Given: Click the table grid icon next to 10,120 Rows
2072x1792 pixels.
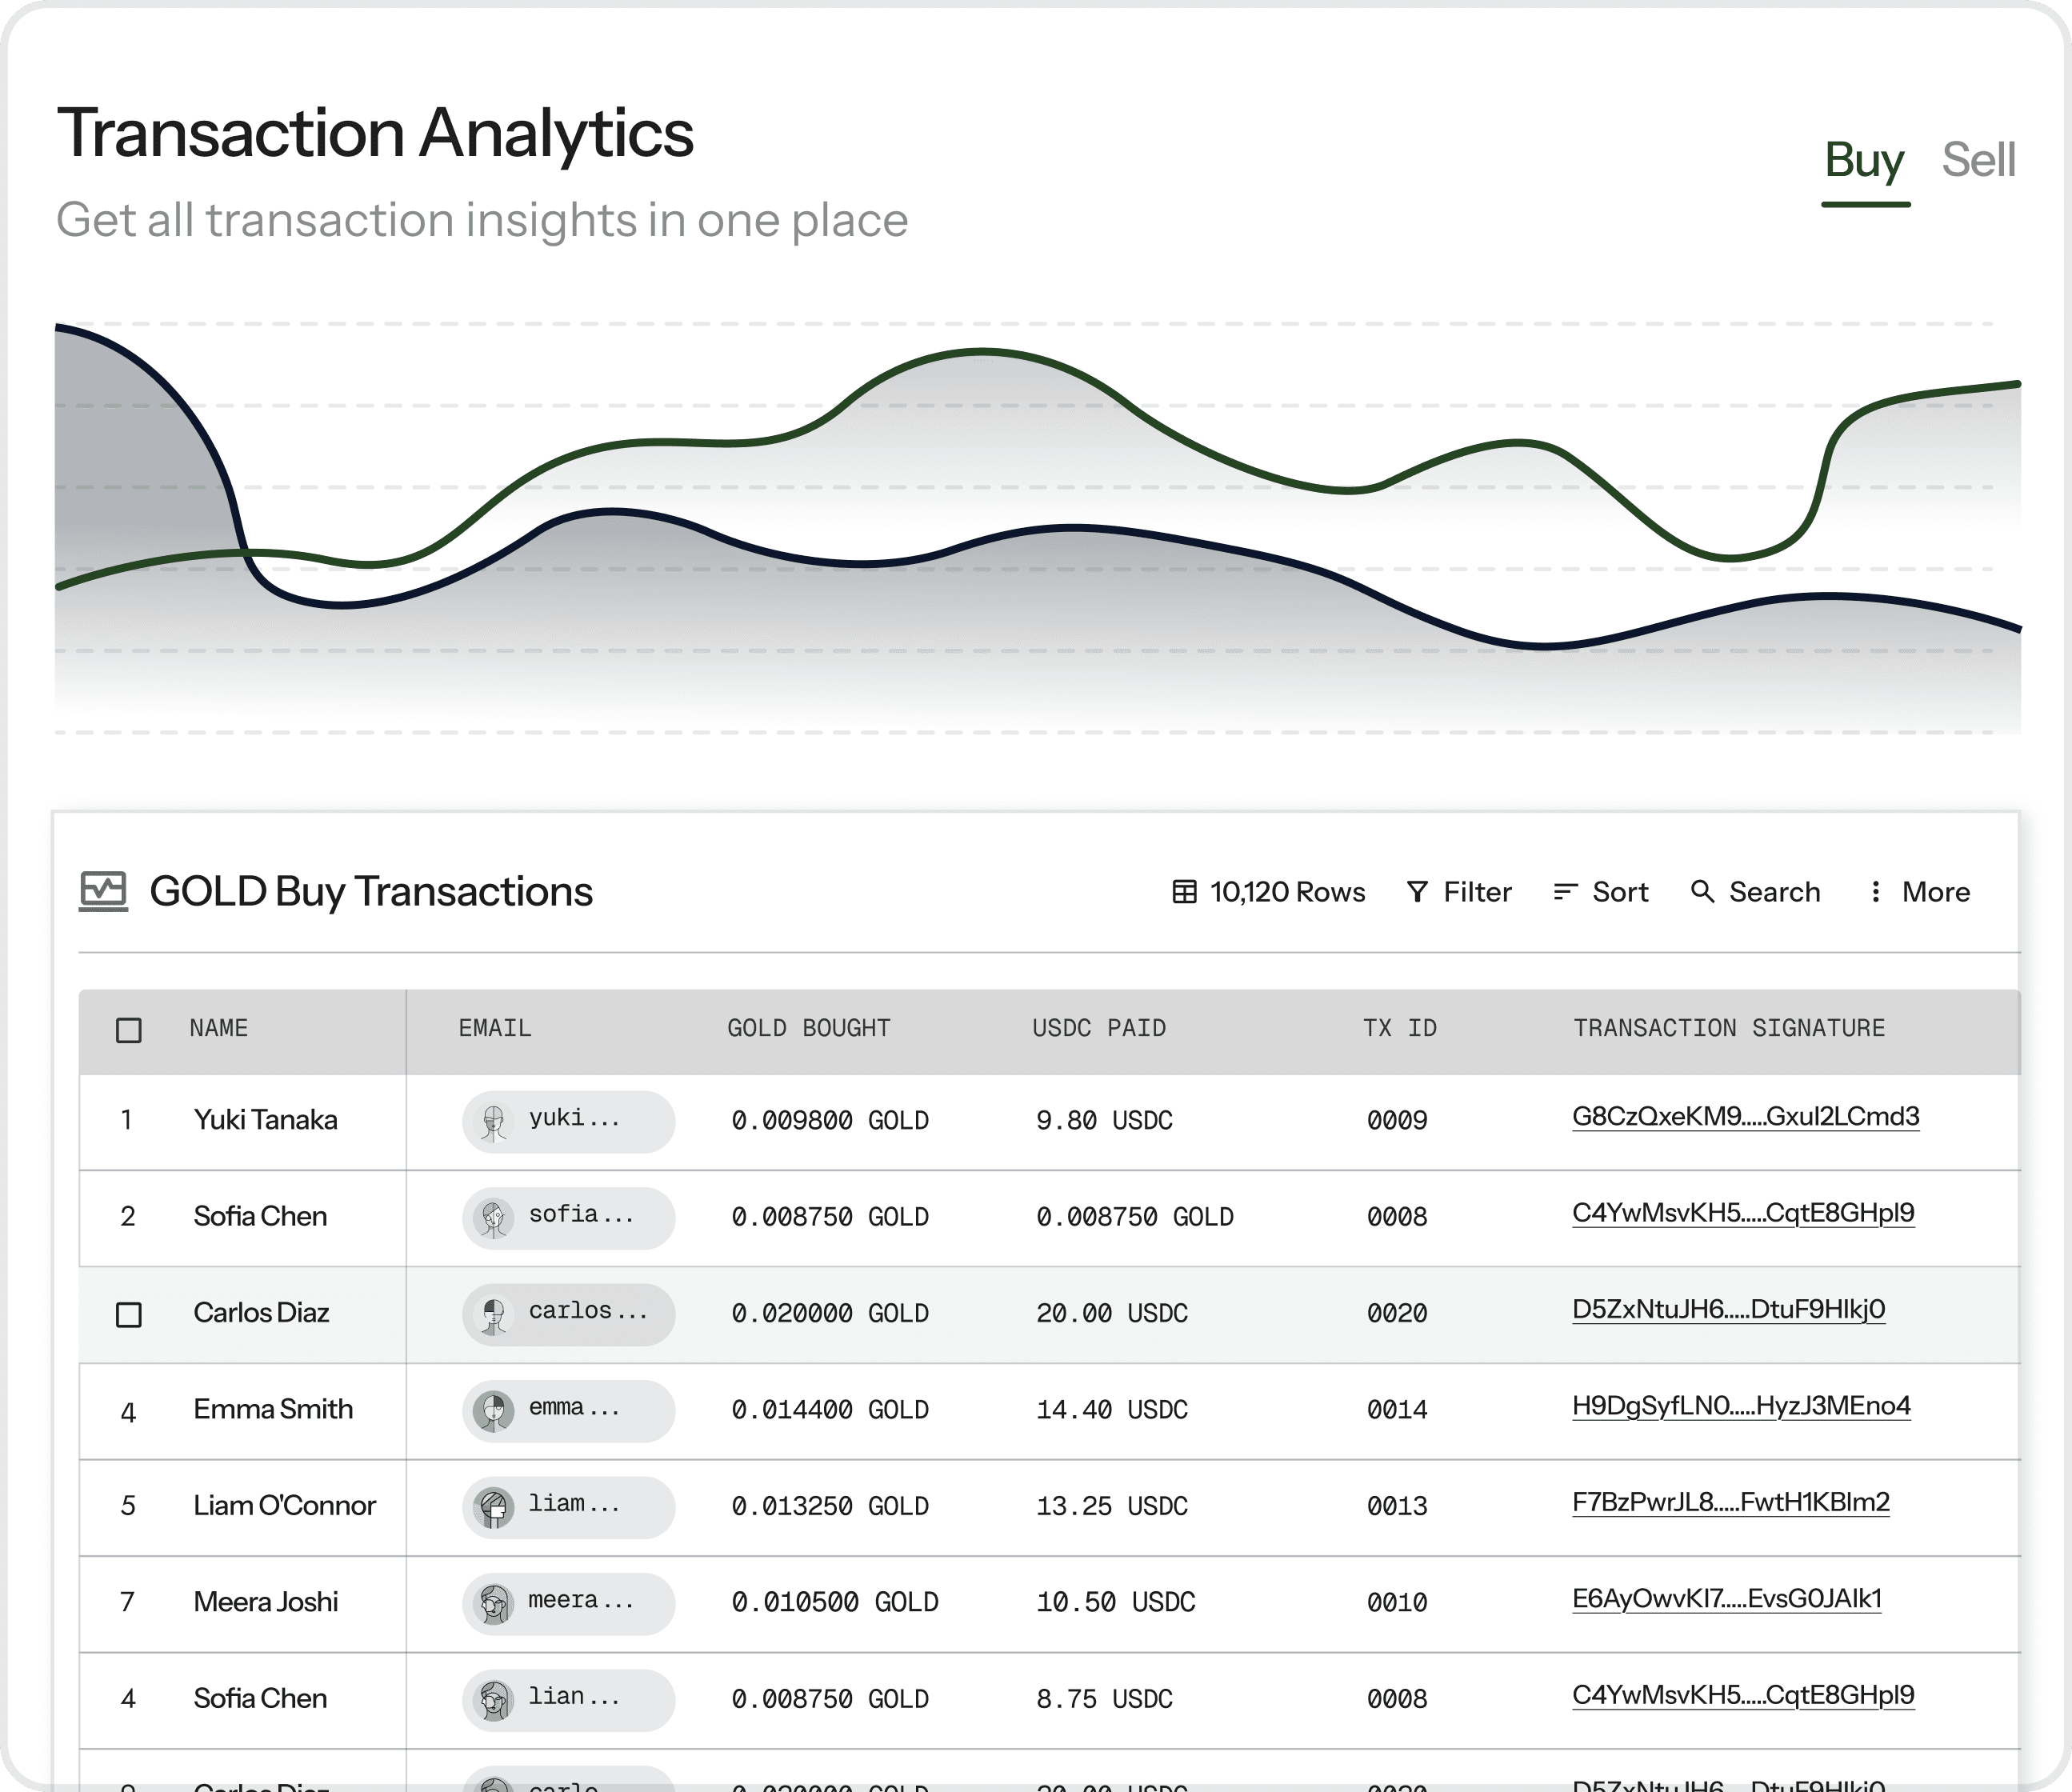Looking at the screenshot, I should (1184, 891).
